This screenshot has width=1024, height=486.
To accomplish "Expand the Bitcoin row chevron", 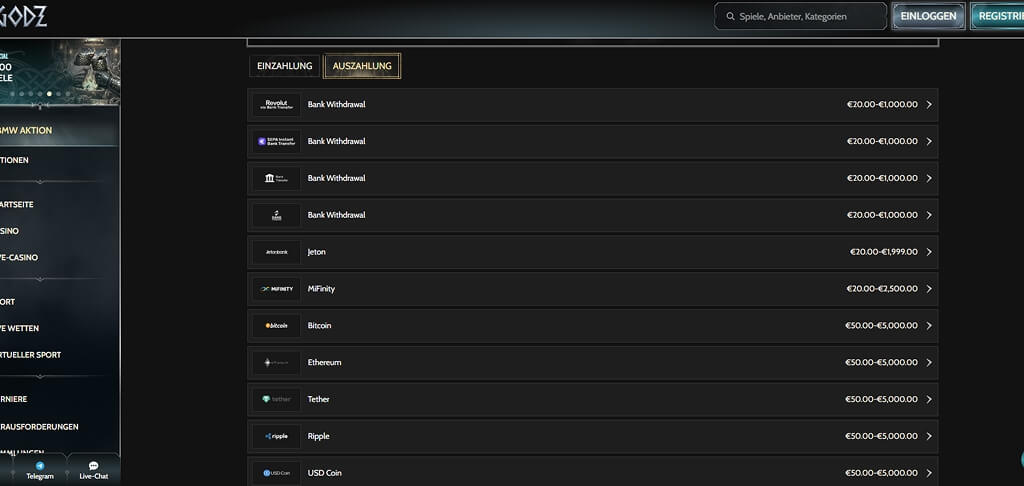I will pyautogui.click(x=929, y=325).
